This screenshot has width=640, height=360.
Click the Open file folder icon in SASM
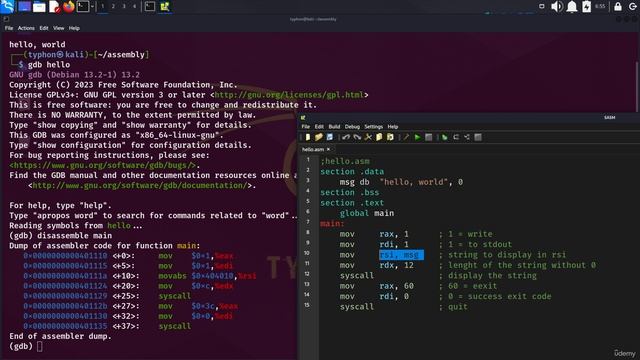[318, 138]
